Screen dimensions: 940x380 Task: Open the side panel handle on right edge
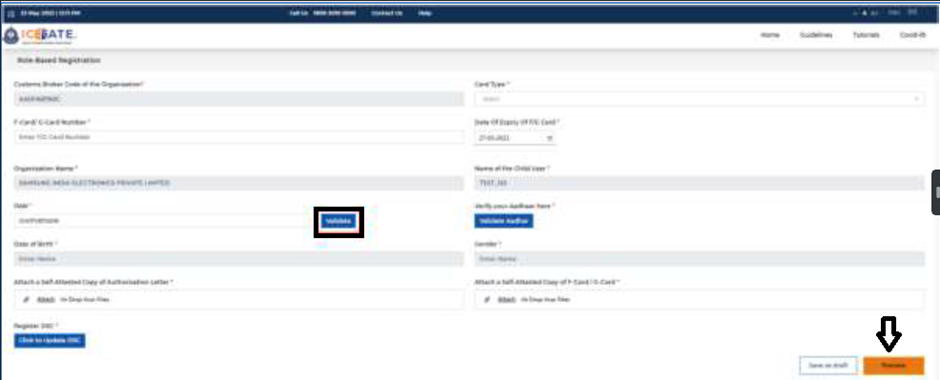[935, 192]
